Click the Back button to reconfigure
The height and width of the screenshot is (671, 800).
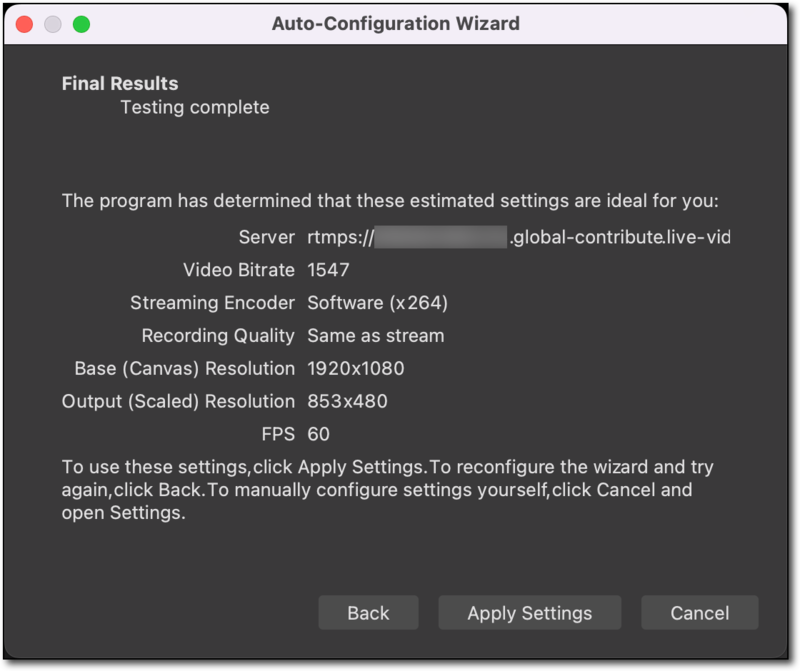pyautogui.click(x=368, y=612)
